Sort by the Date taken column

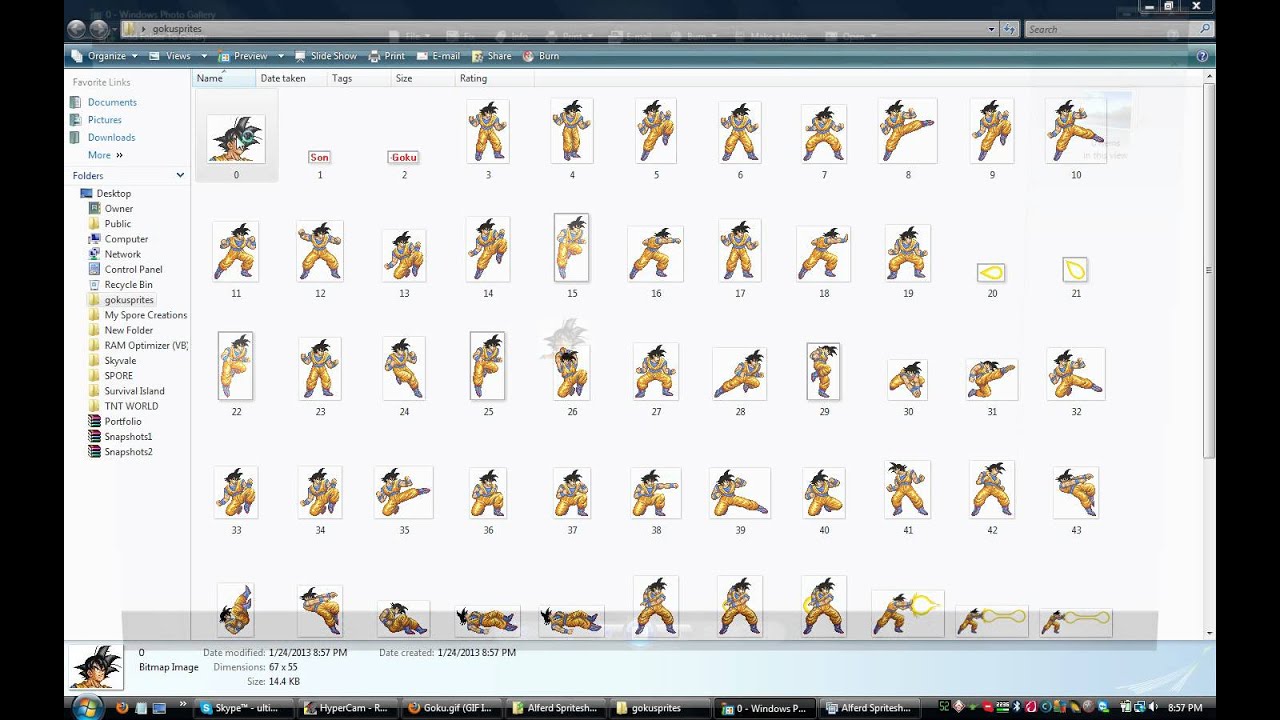point(291,78)
